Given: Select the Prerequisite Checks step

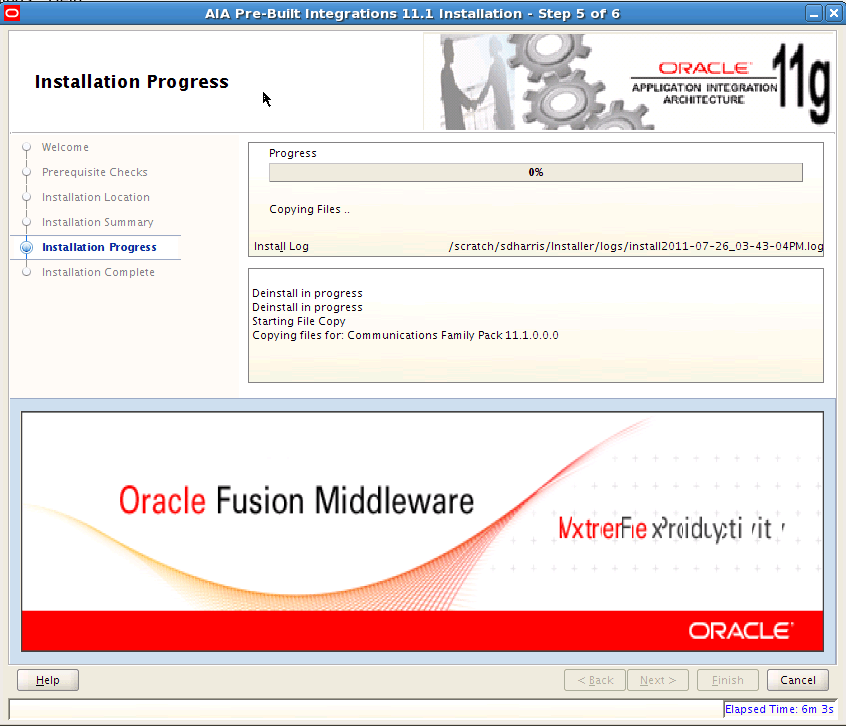Looking at the screenshot, I should (95, 172).
